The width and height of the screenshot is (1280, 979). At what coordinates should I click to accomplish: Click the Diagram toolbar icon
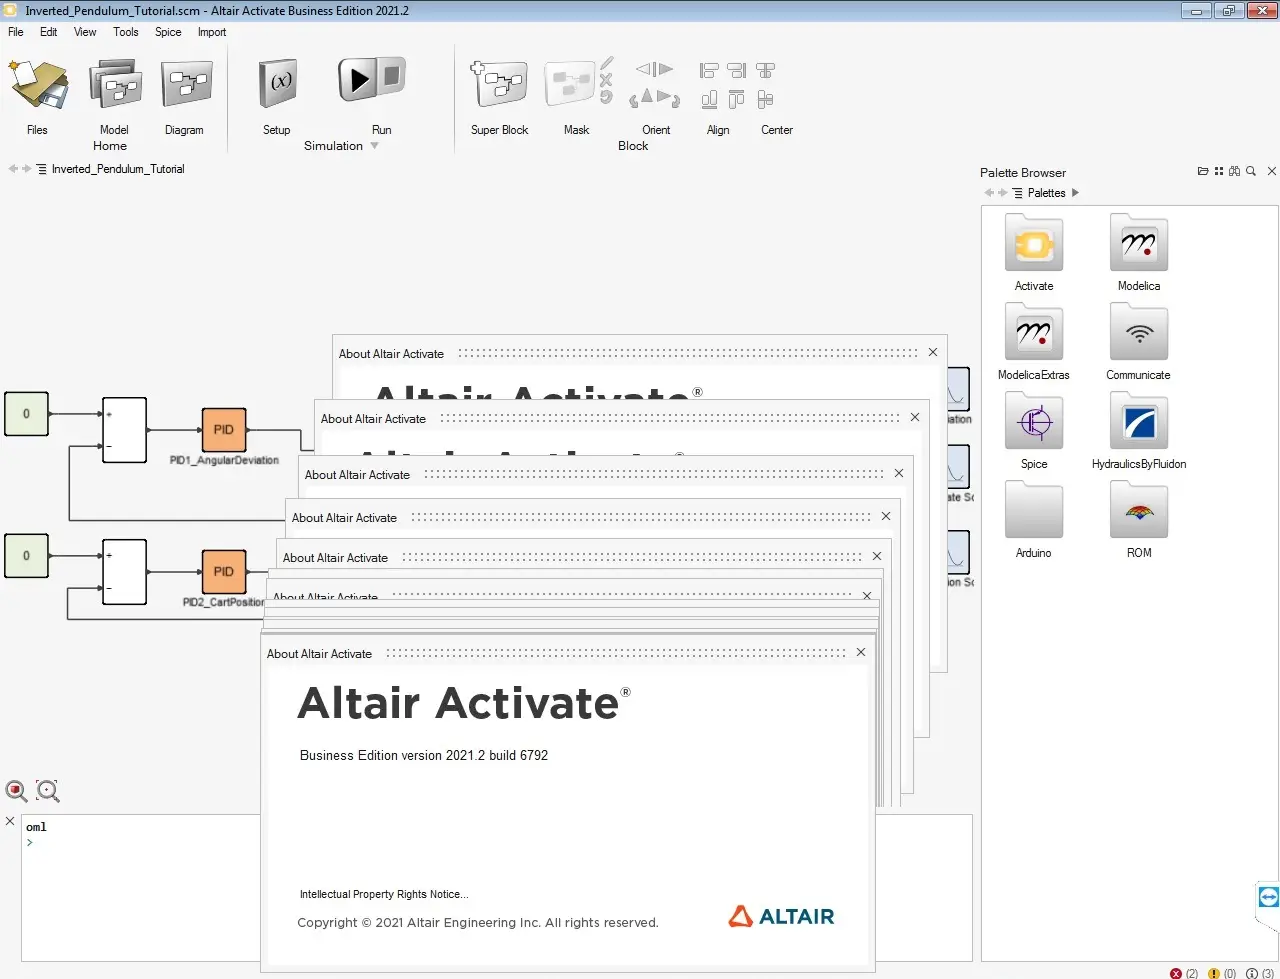(186, 84)
